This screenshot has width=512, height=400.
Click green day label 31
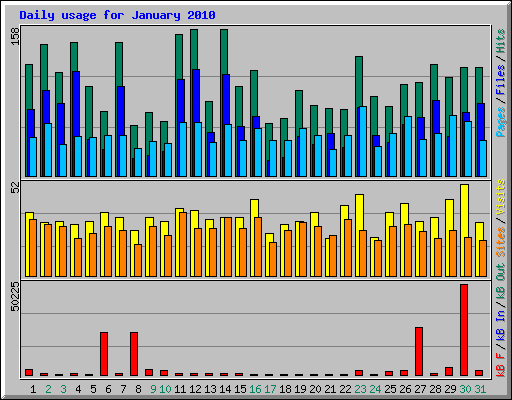(480, 389)
